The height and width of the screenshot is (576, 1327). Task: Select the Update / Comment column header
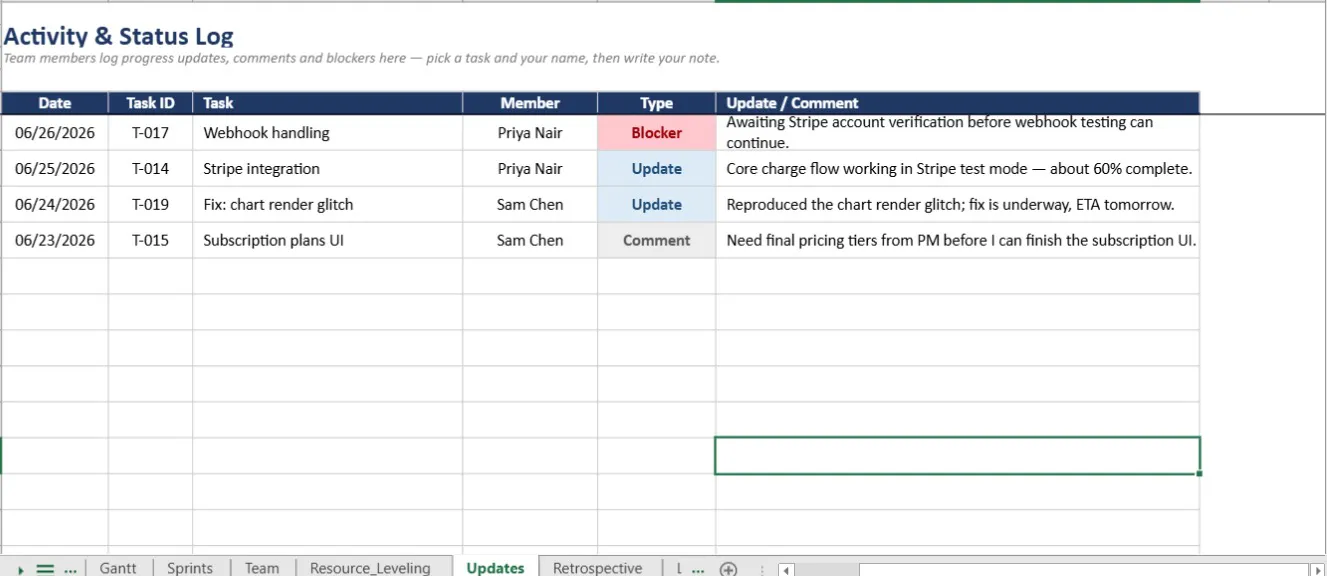point(957,103)
